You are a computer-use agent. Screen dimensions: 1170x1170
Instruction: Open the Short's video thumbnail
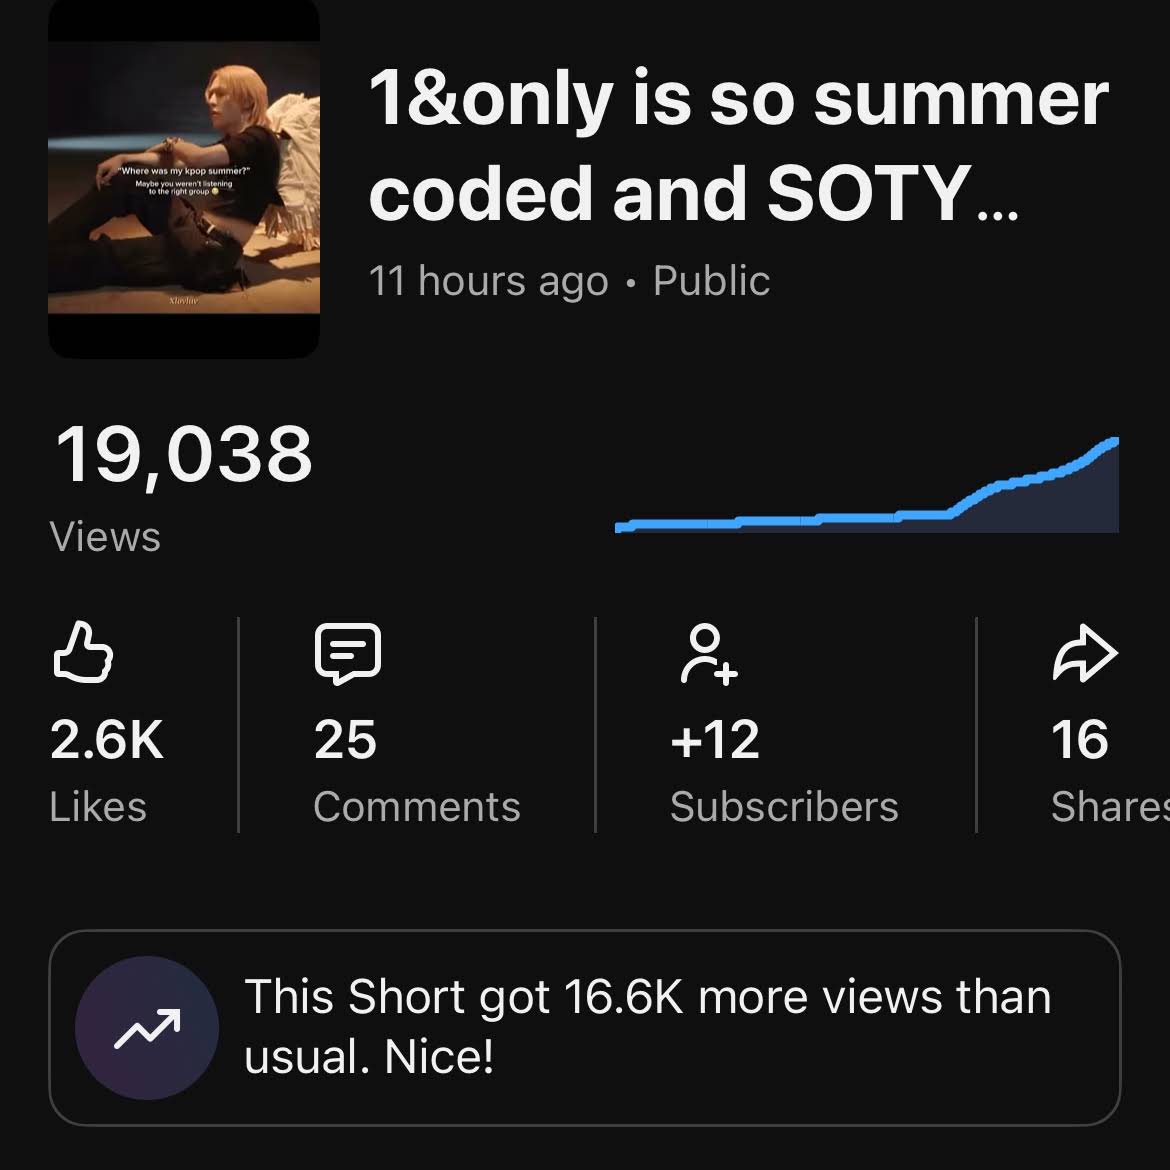(x=184, y=178)
